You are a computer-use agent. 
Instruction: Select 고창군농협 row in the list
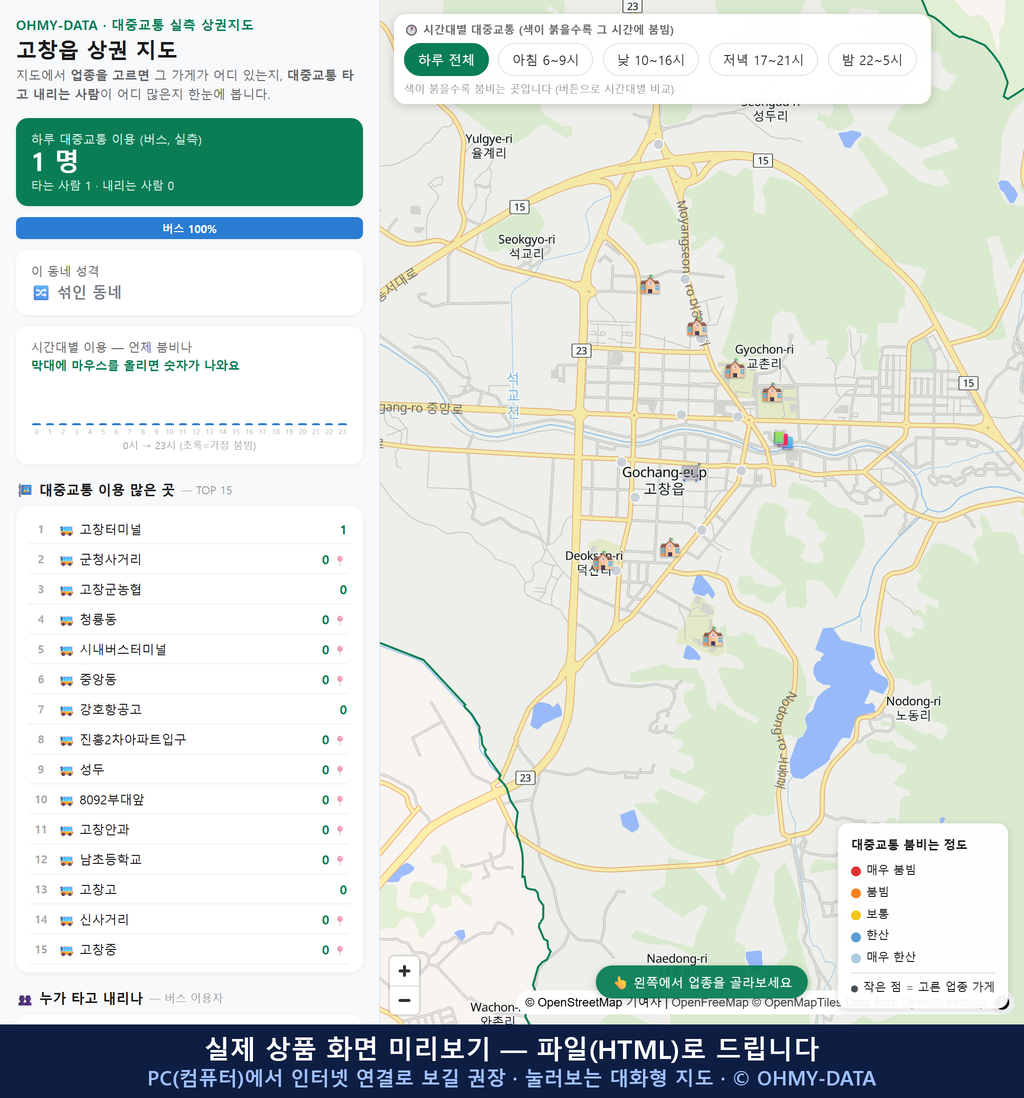(x=189, y=590)
